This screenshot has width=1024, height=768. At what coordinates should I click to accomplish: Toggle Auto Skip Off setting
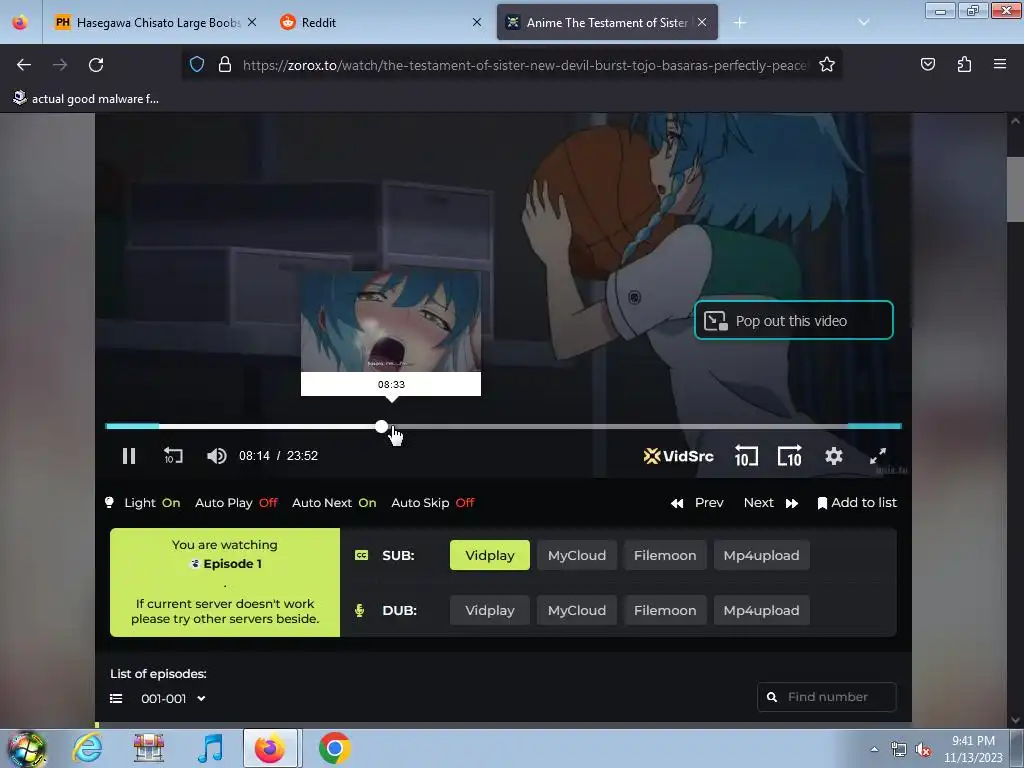[x=433, y=503]
